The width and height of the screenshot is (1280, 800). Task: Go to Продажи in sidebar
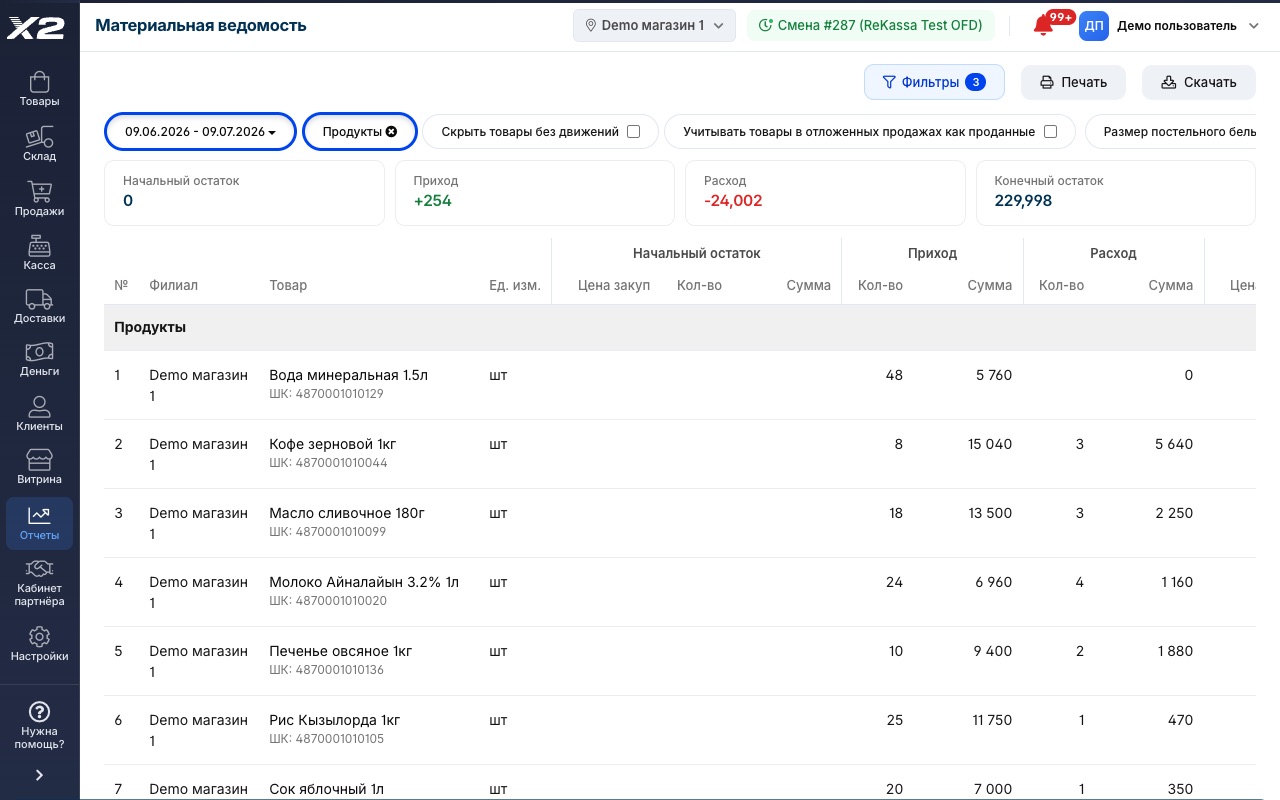pyautogui.click(x=39, y=199)
